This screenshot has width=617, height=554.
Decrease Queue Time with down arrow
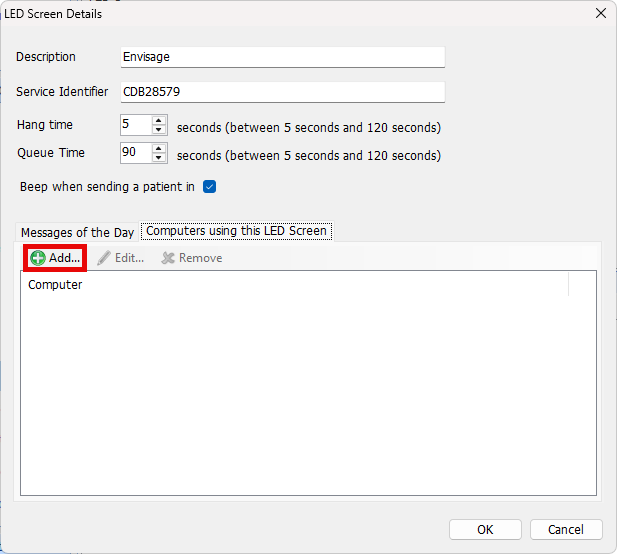pyautogui.click(x=159, y=158)
